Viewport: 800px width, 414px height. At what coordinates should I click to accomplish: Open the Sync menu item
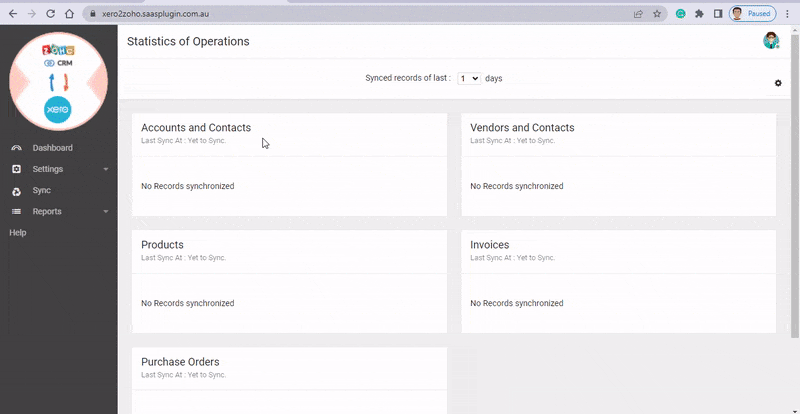coord(42,190)
